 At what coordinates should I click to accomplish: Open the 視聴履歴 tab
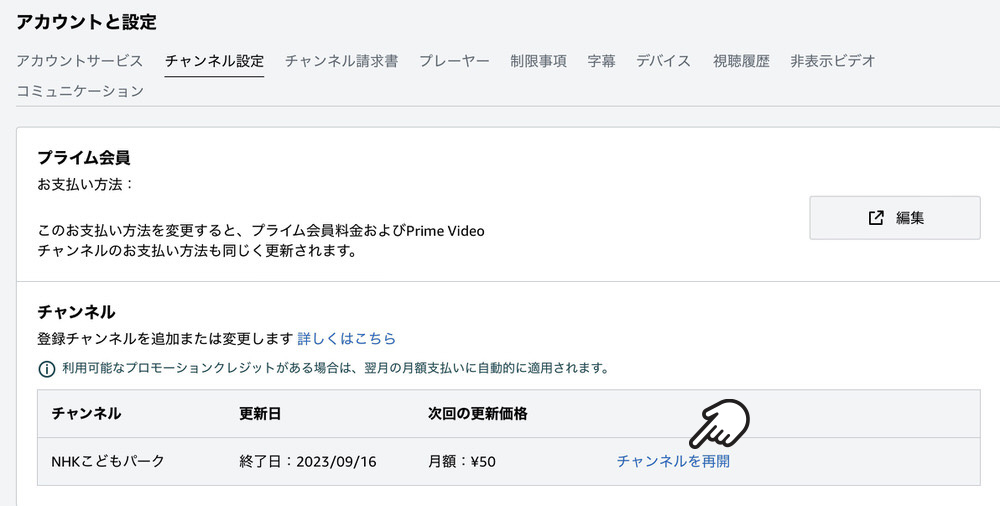point(741,61)
